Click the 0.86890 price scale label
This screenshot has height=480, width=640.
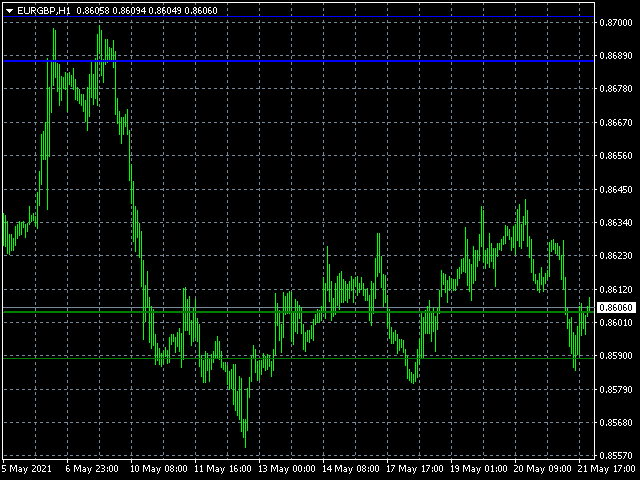point(616,56)
